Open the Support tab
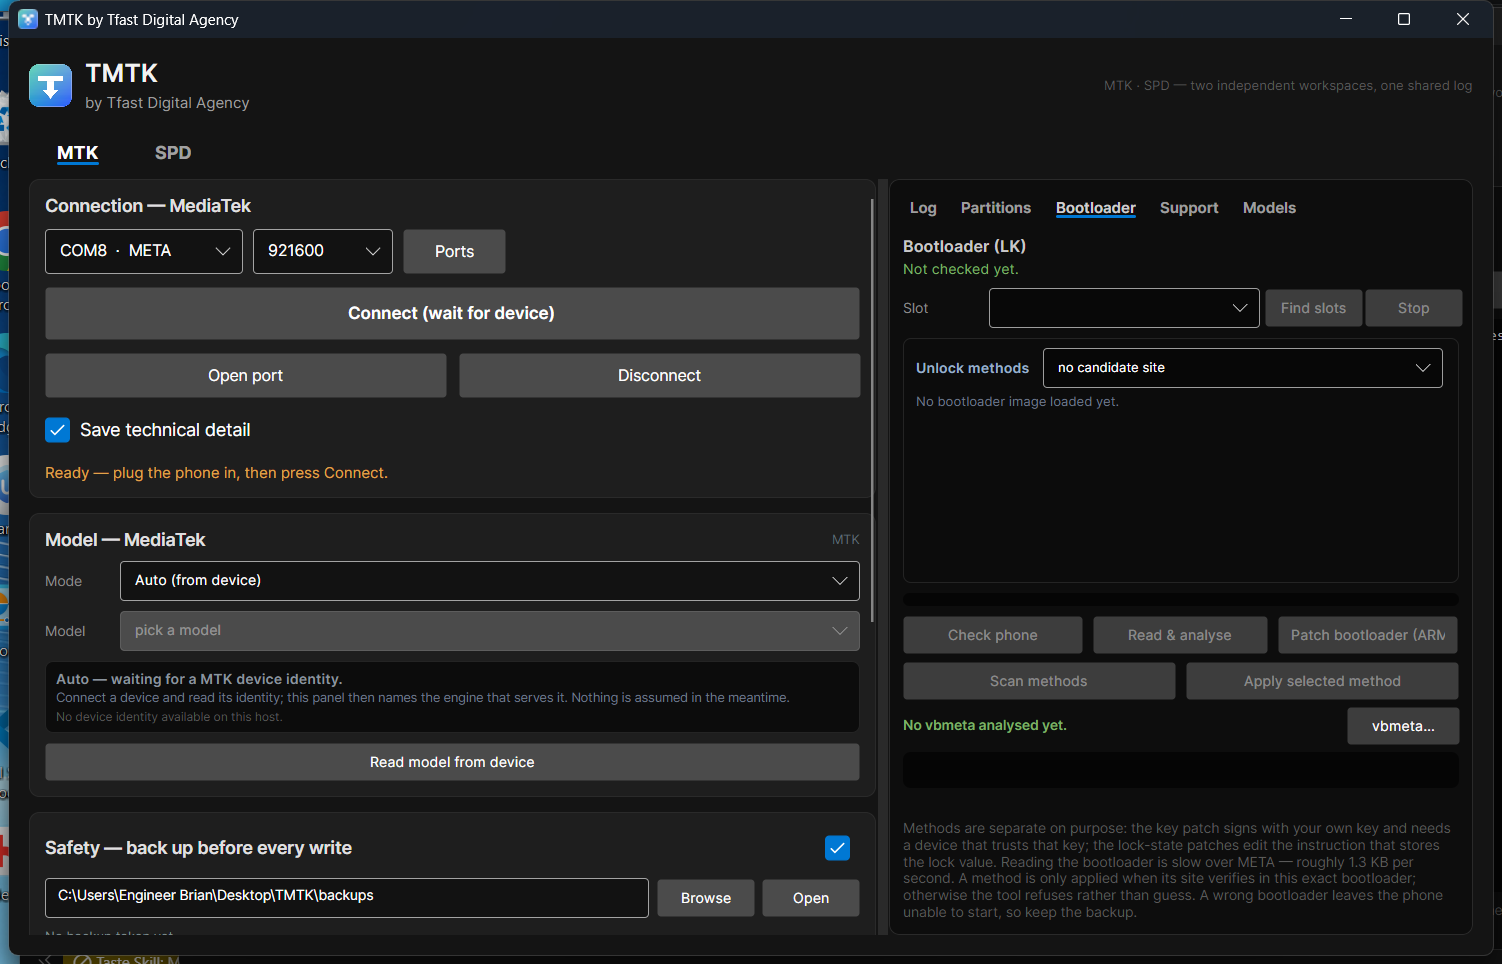The height and width of the screenshot is (964, 1502). [1189, 208]
